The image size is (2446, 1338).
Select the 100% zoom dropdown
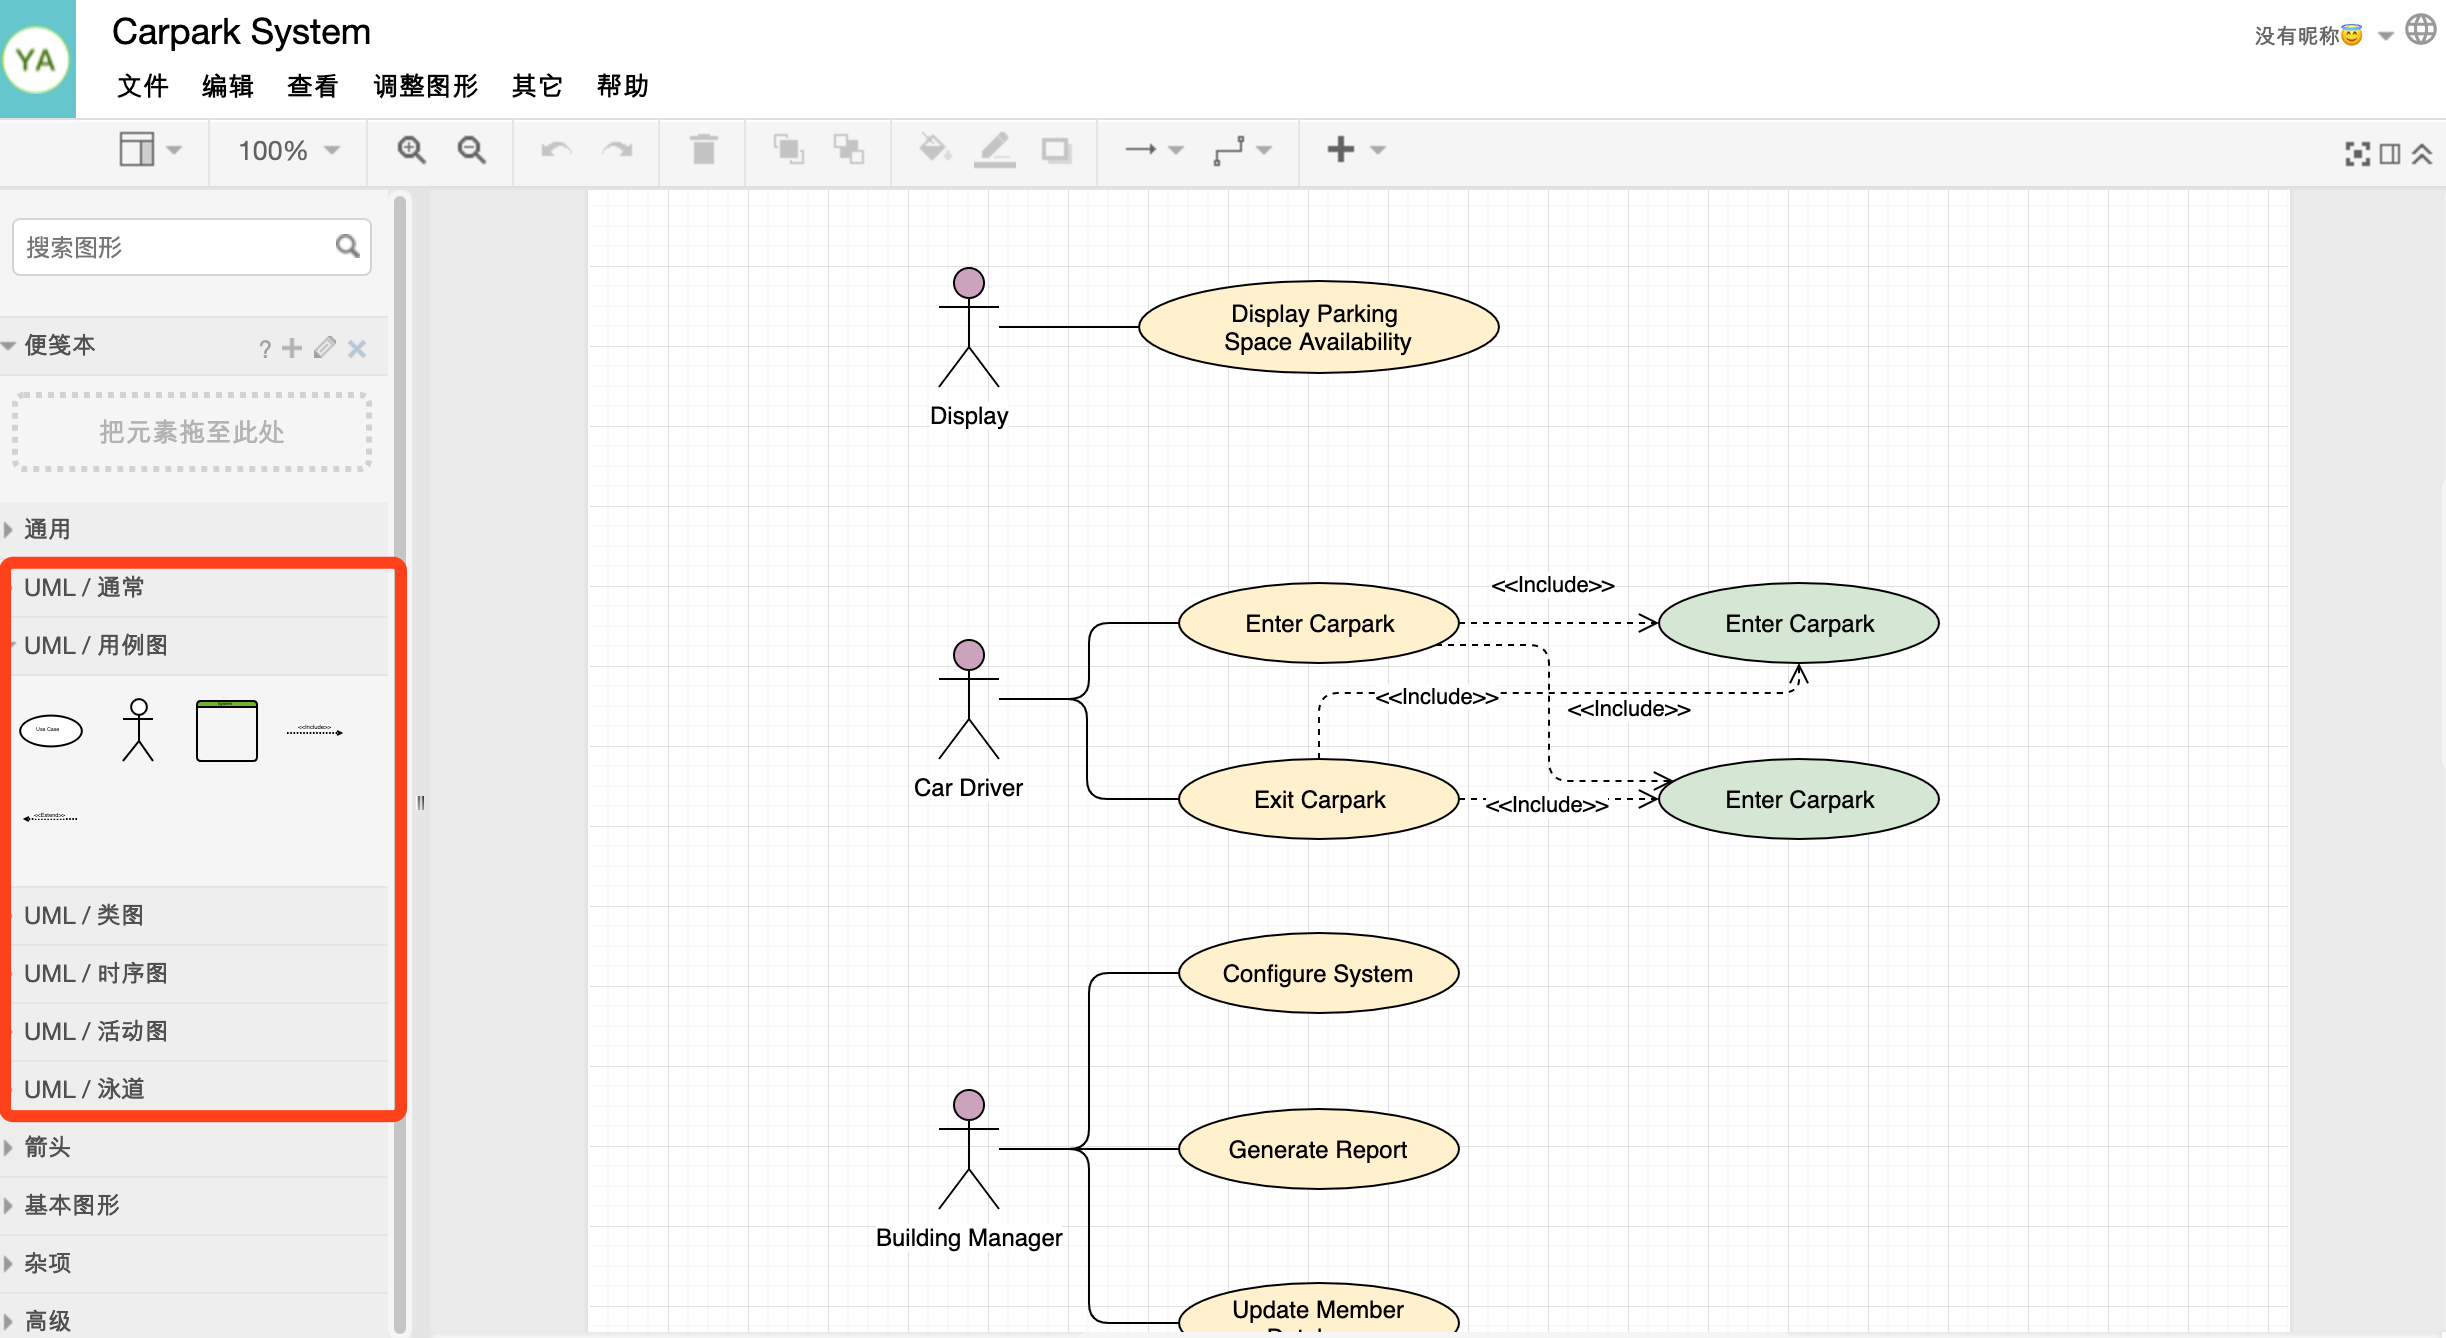[x=283, y=150]
